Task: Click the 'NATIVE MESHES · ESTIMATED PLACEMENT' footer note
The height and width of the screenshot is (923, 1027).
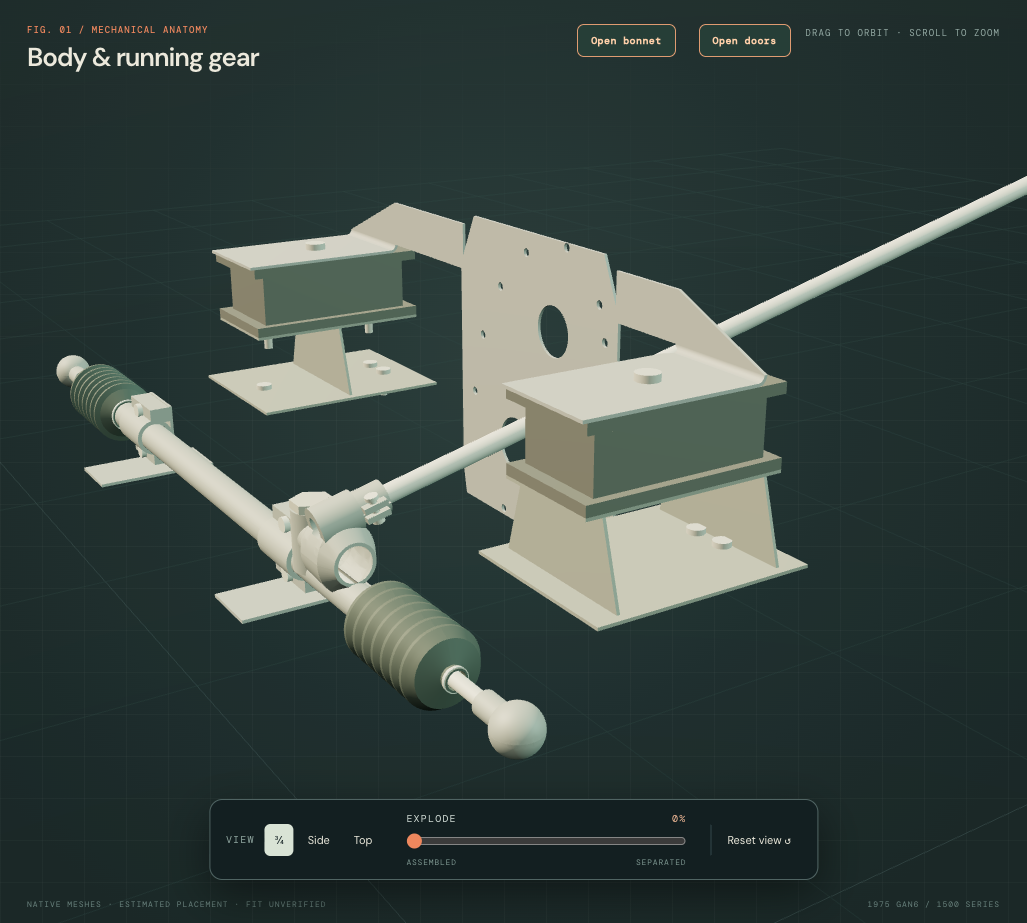Action: click(x=176, y=904)
